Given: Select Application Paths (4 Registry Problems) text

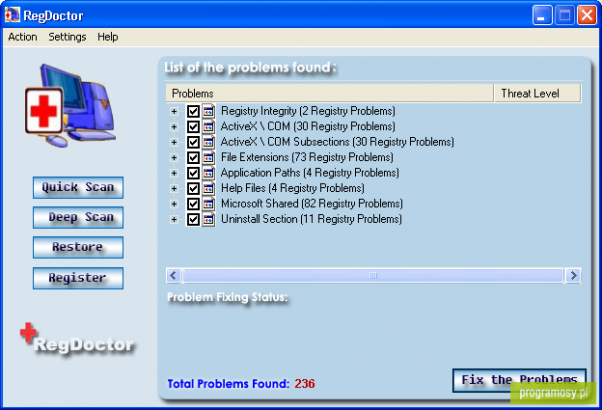Looking at the screenshot, I should point(310,173).
